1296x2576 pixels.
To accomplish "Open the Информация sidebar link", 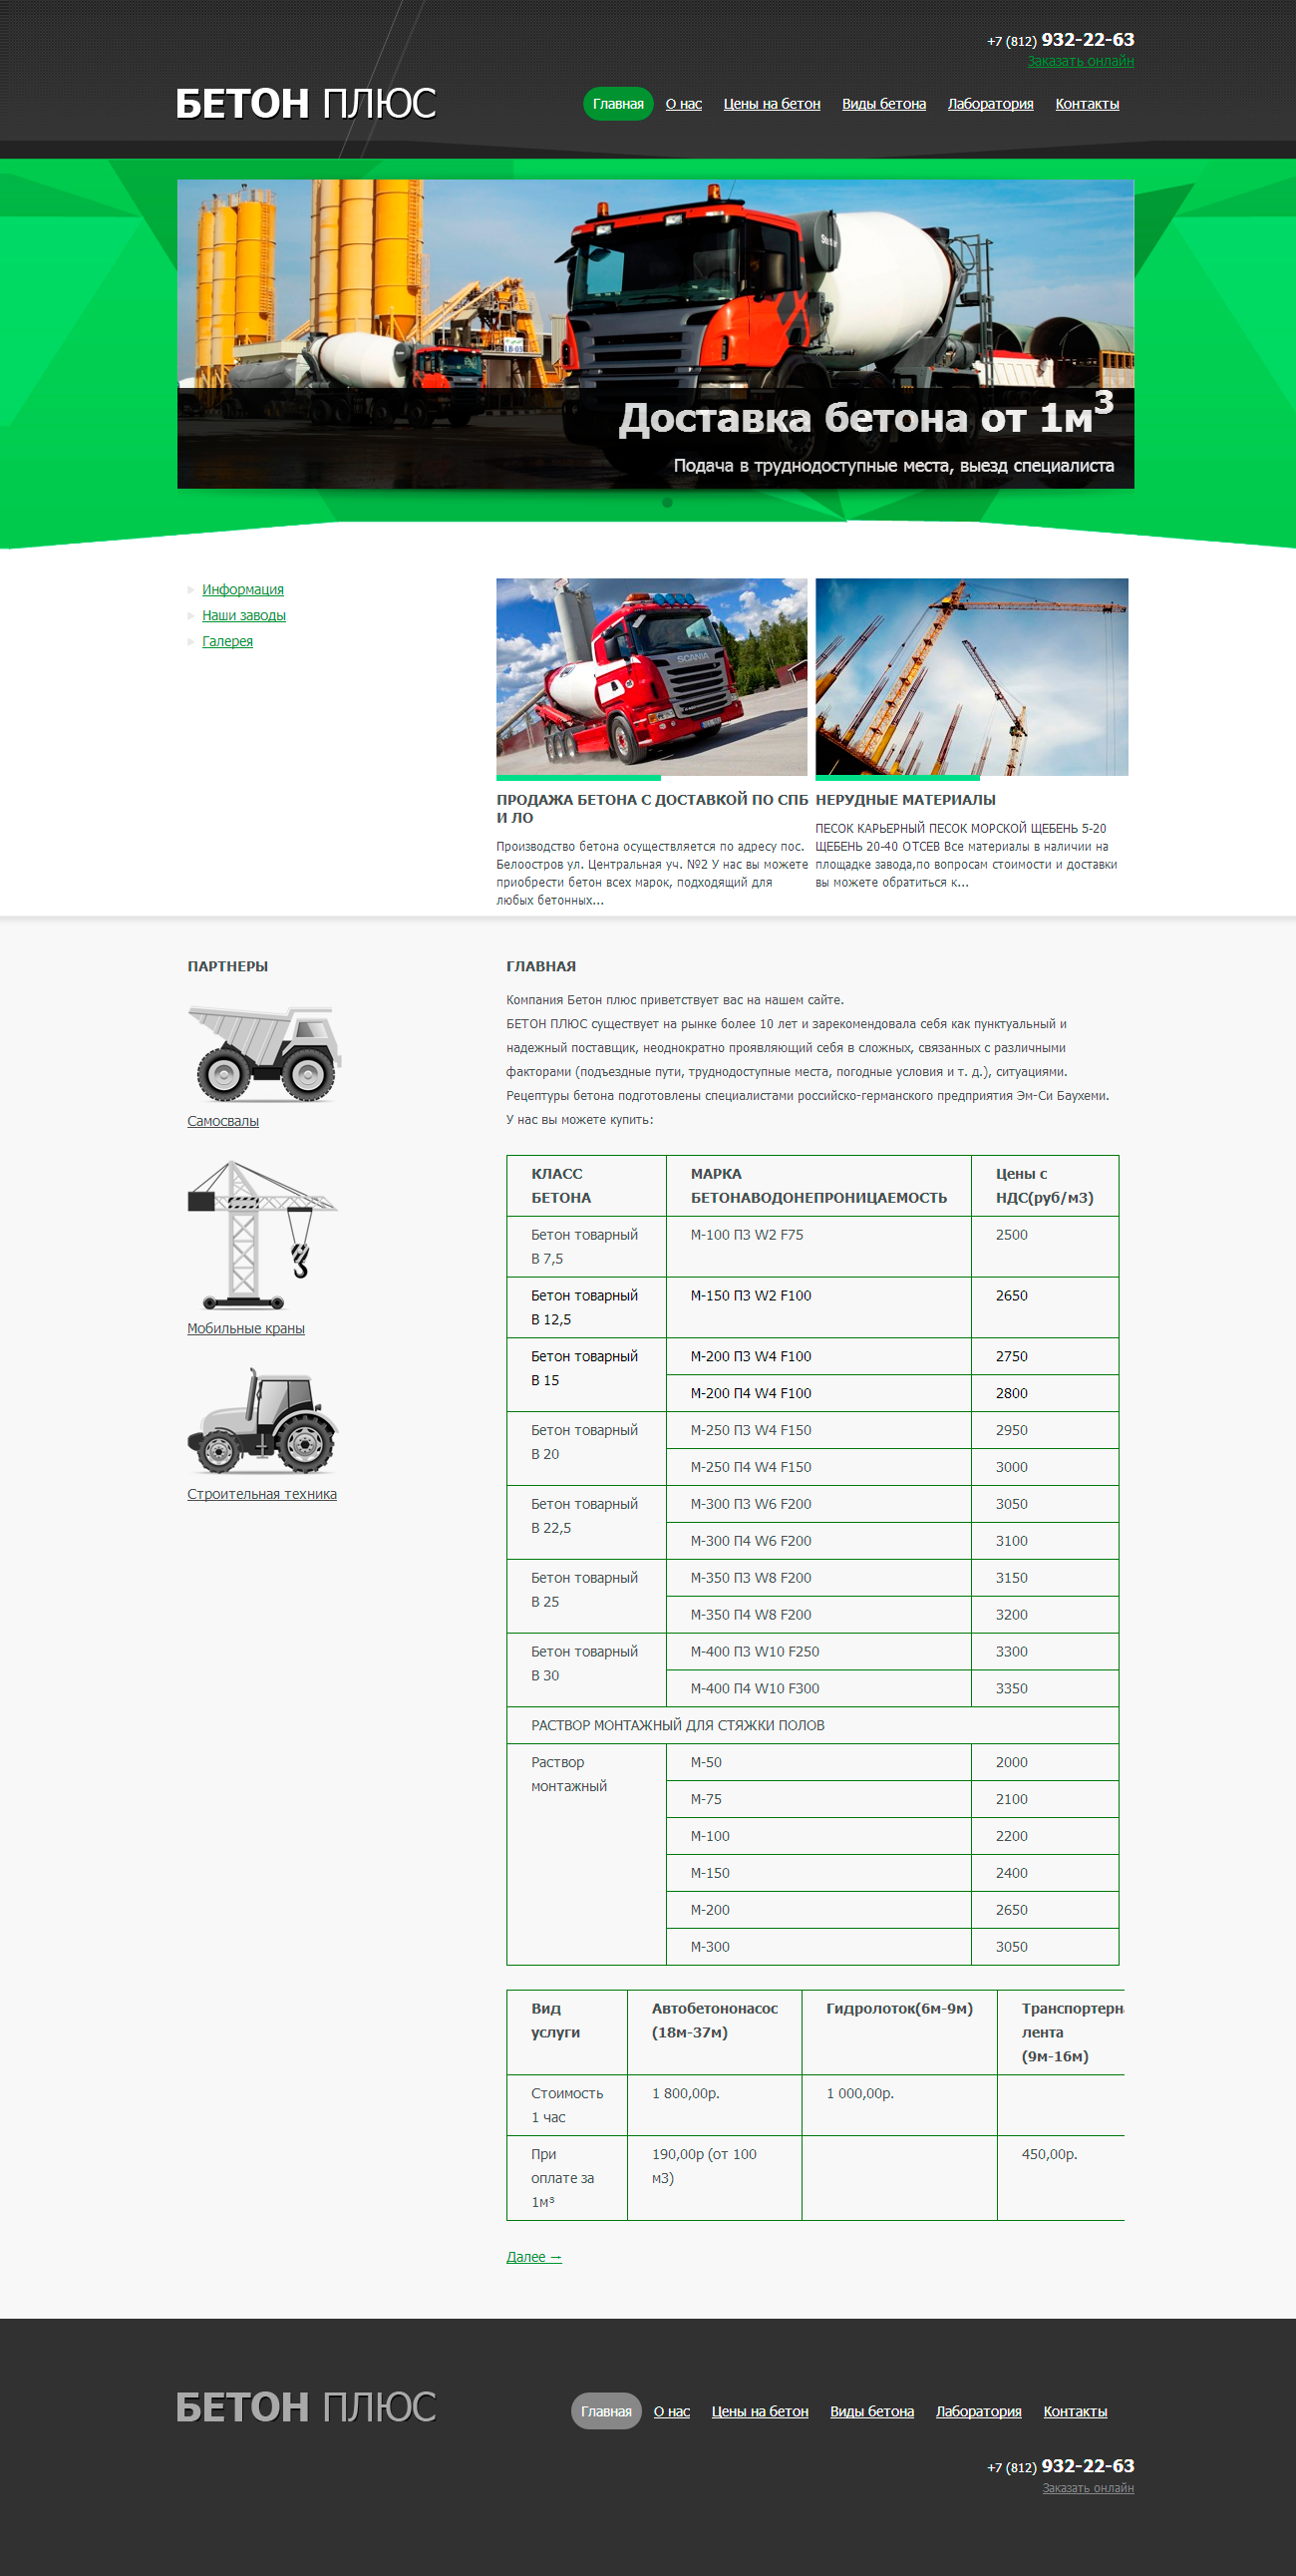I will coord(242,590).
